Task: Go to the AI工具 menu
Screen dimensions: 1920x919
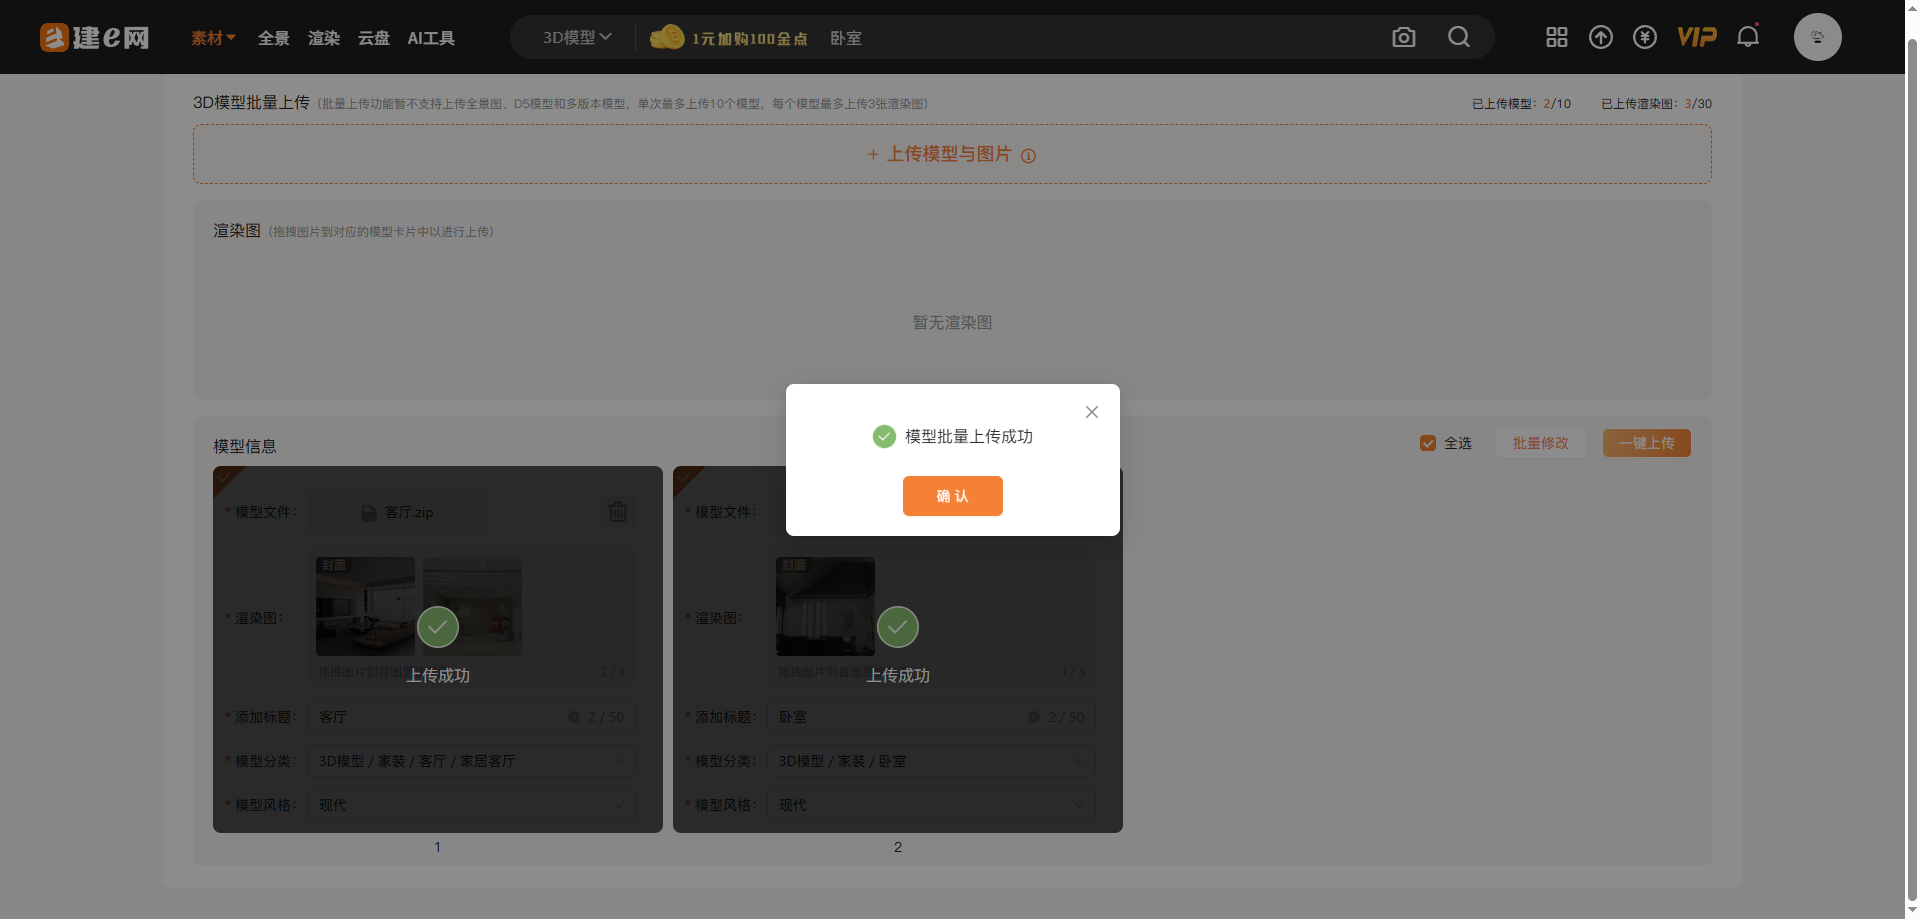Action: [431, 38]
